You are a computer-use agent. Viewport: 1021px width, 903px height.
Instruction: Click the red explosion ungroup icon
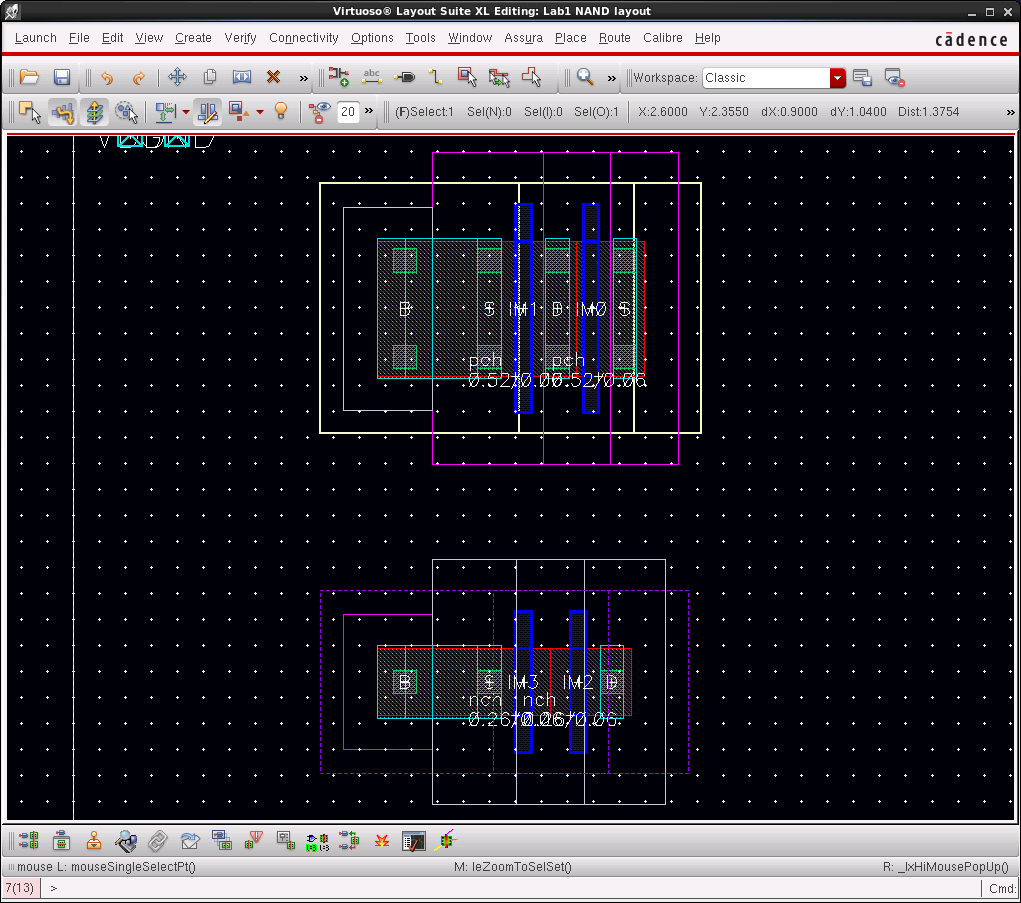382,841
